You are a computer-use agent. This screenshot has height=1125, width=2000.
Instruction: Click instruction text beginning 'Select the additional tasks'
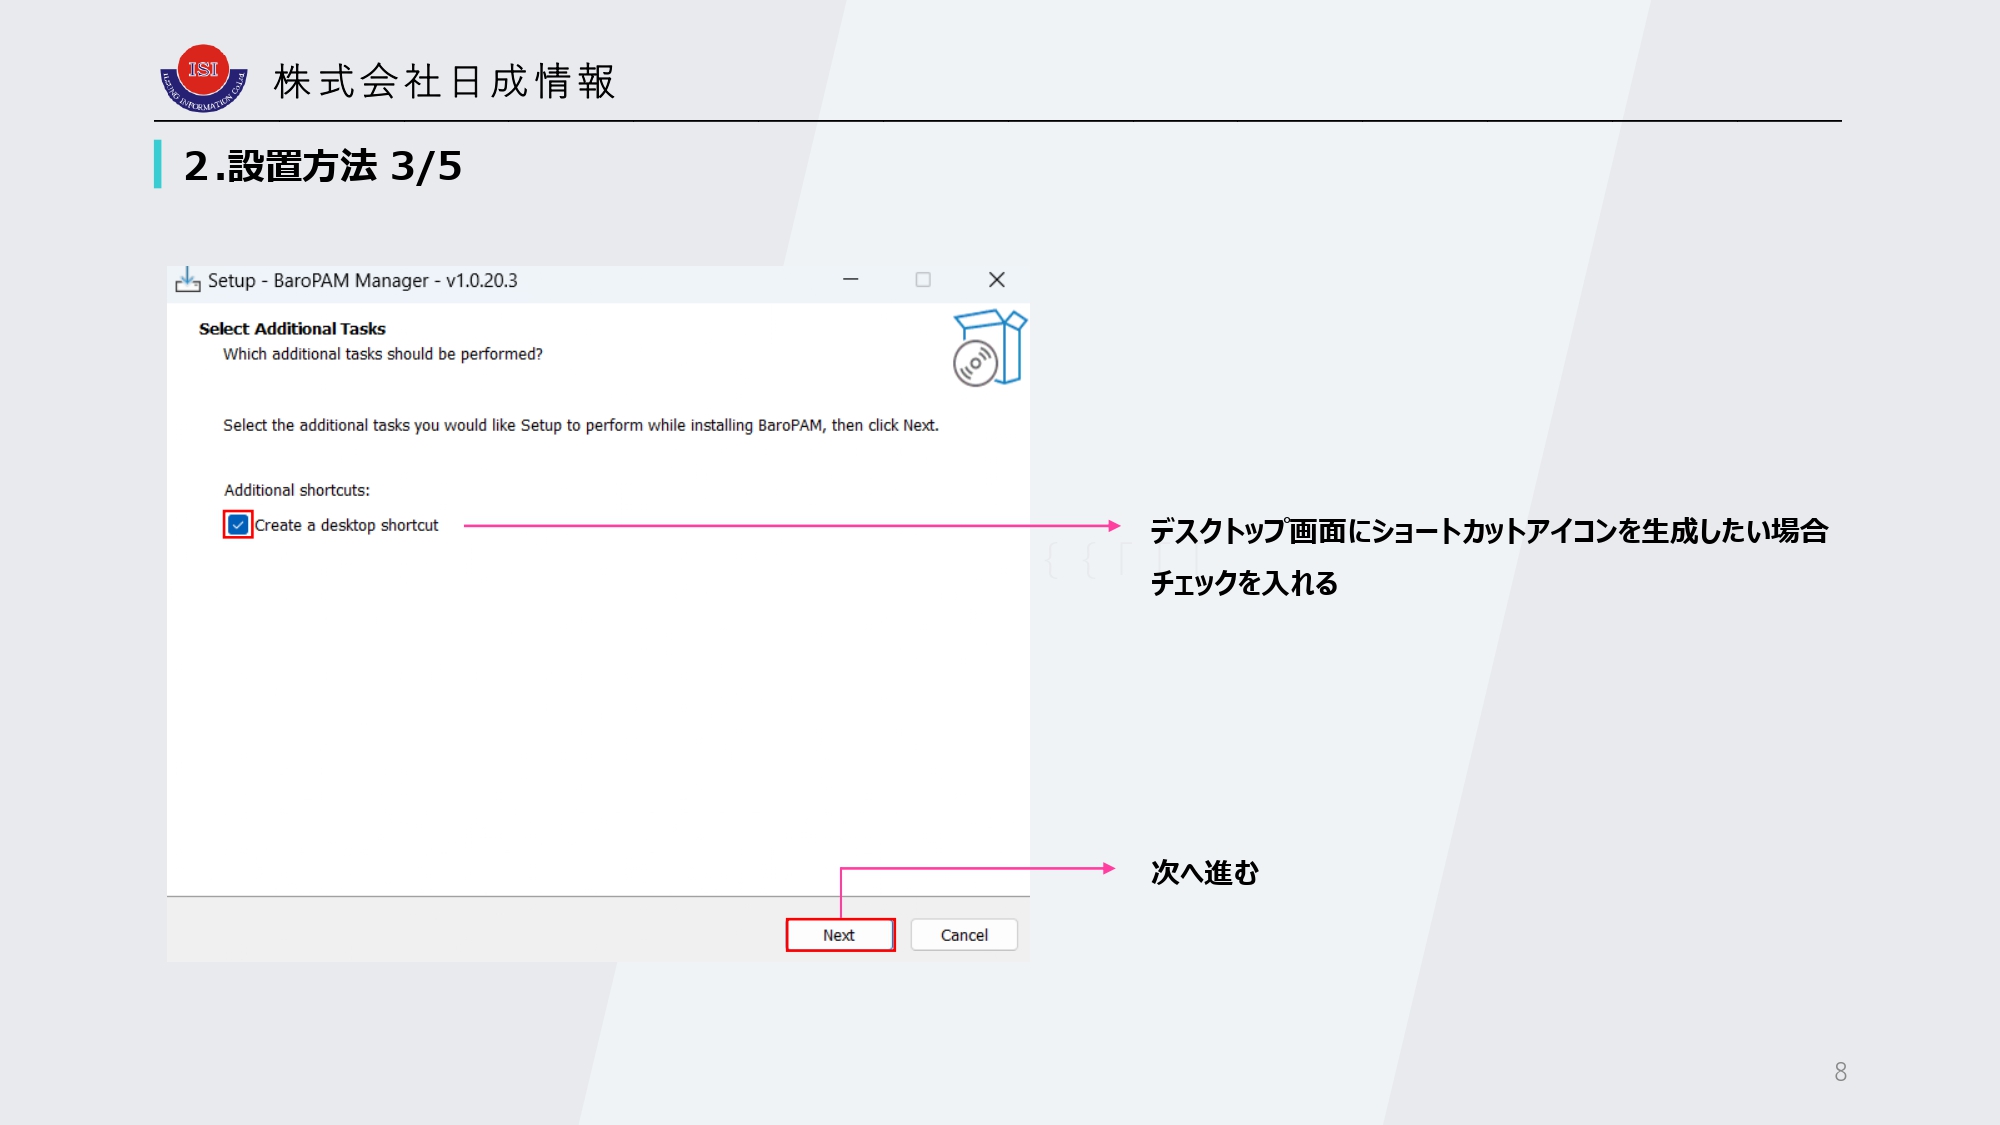point(581,425)
